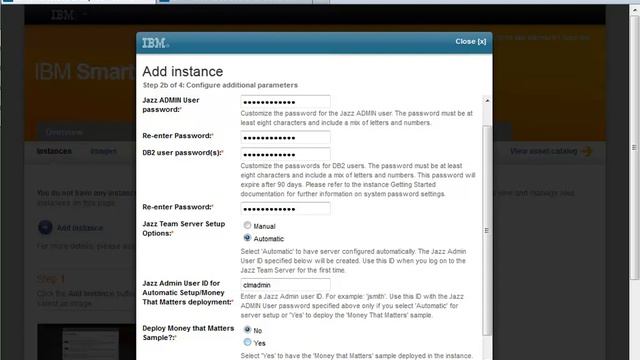Select the Automatic setup option
This screenshot has height=360, width=640.
(247, 238)
